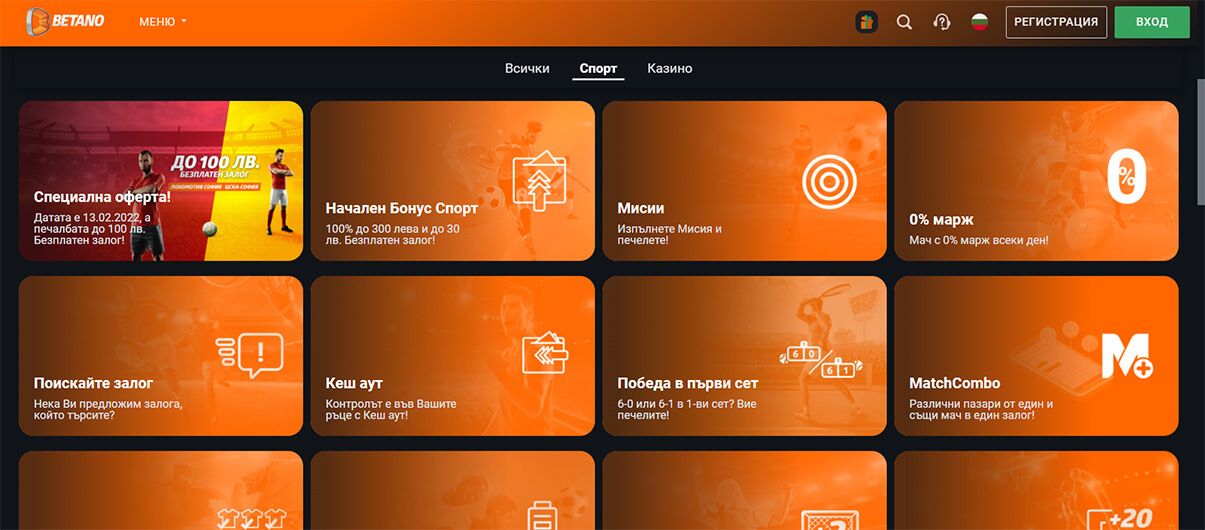This screenshot has width=1205, height=530.
Task: Open the Мисии card title
Action: (x=641, y=209)
